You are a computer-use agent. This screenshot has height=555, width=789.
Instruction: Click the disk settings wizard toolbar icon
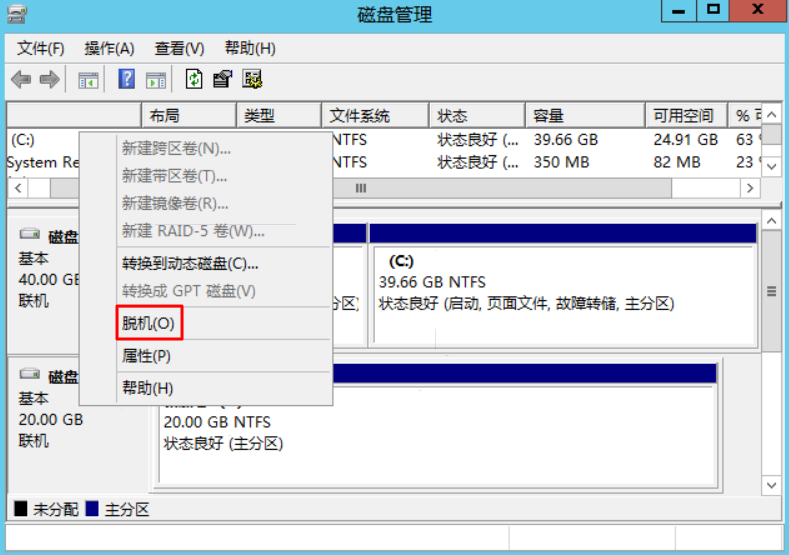[252, 79]
